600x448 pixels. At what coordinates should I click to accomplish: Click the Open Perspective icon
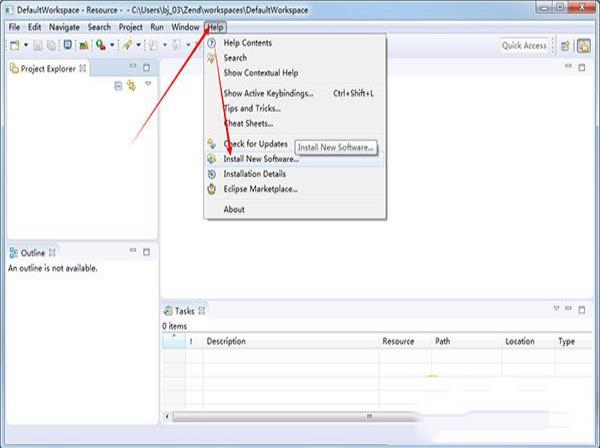(x=565, y=45)
